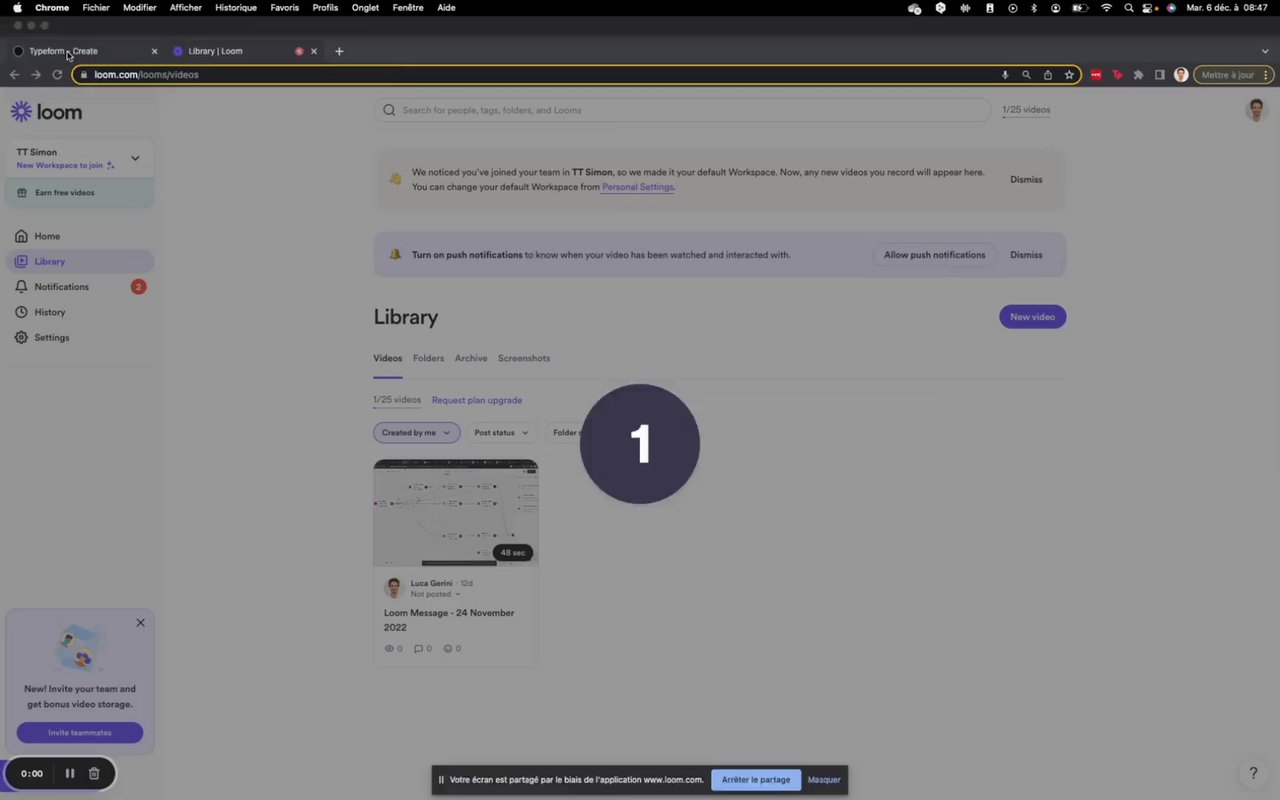Image resolution: width=1280 pixels, height=800 pixels.
Task: Open the Post status filter
Action: 501,433
